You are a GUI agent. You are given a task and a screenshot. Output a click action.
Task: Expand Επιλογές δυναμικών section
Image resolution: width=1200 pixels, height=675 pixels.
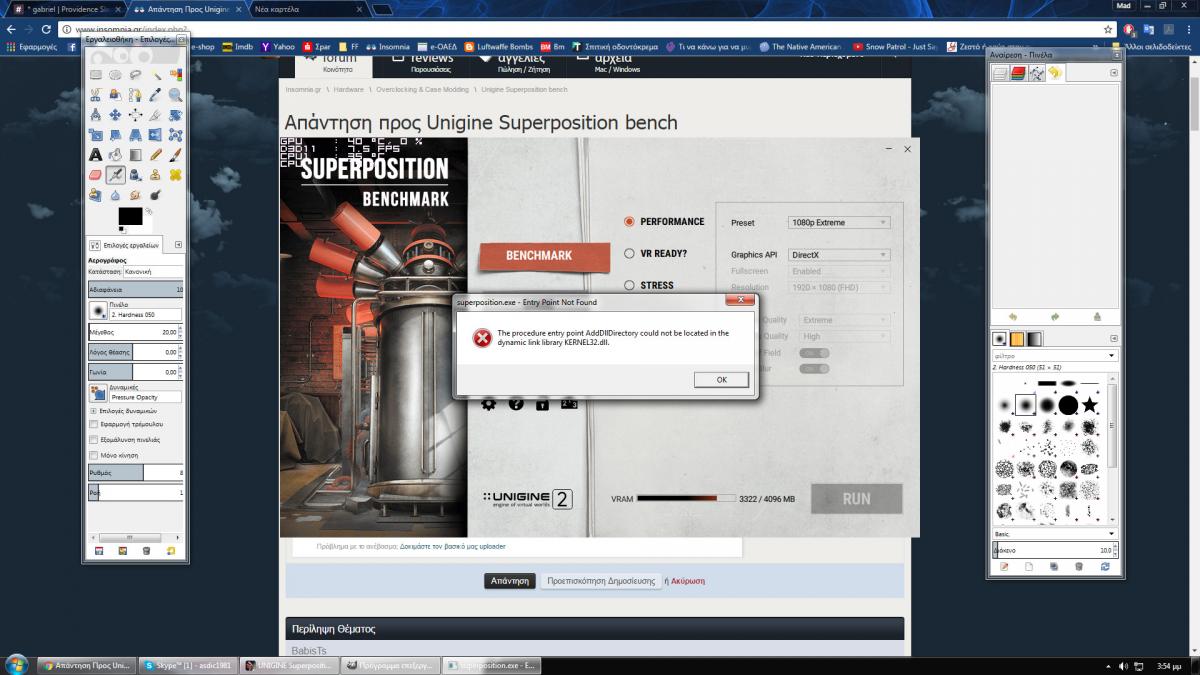pos(94,410)
